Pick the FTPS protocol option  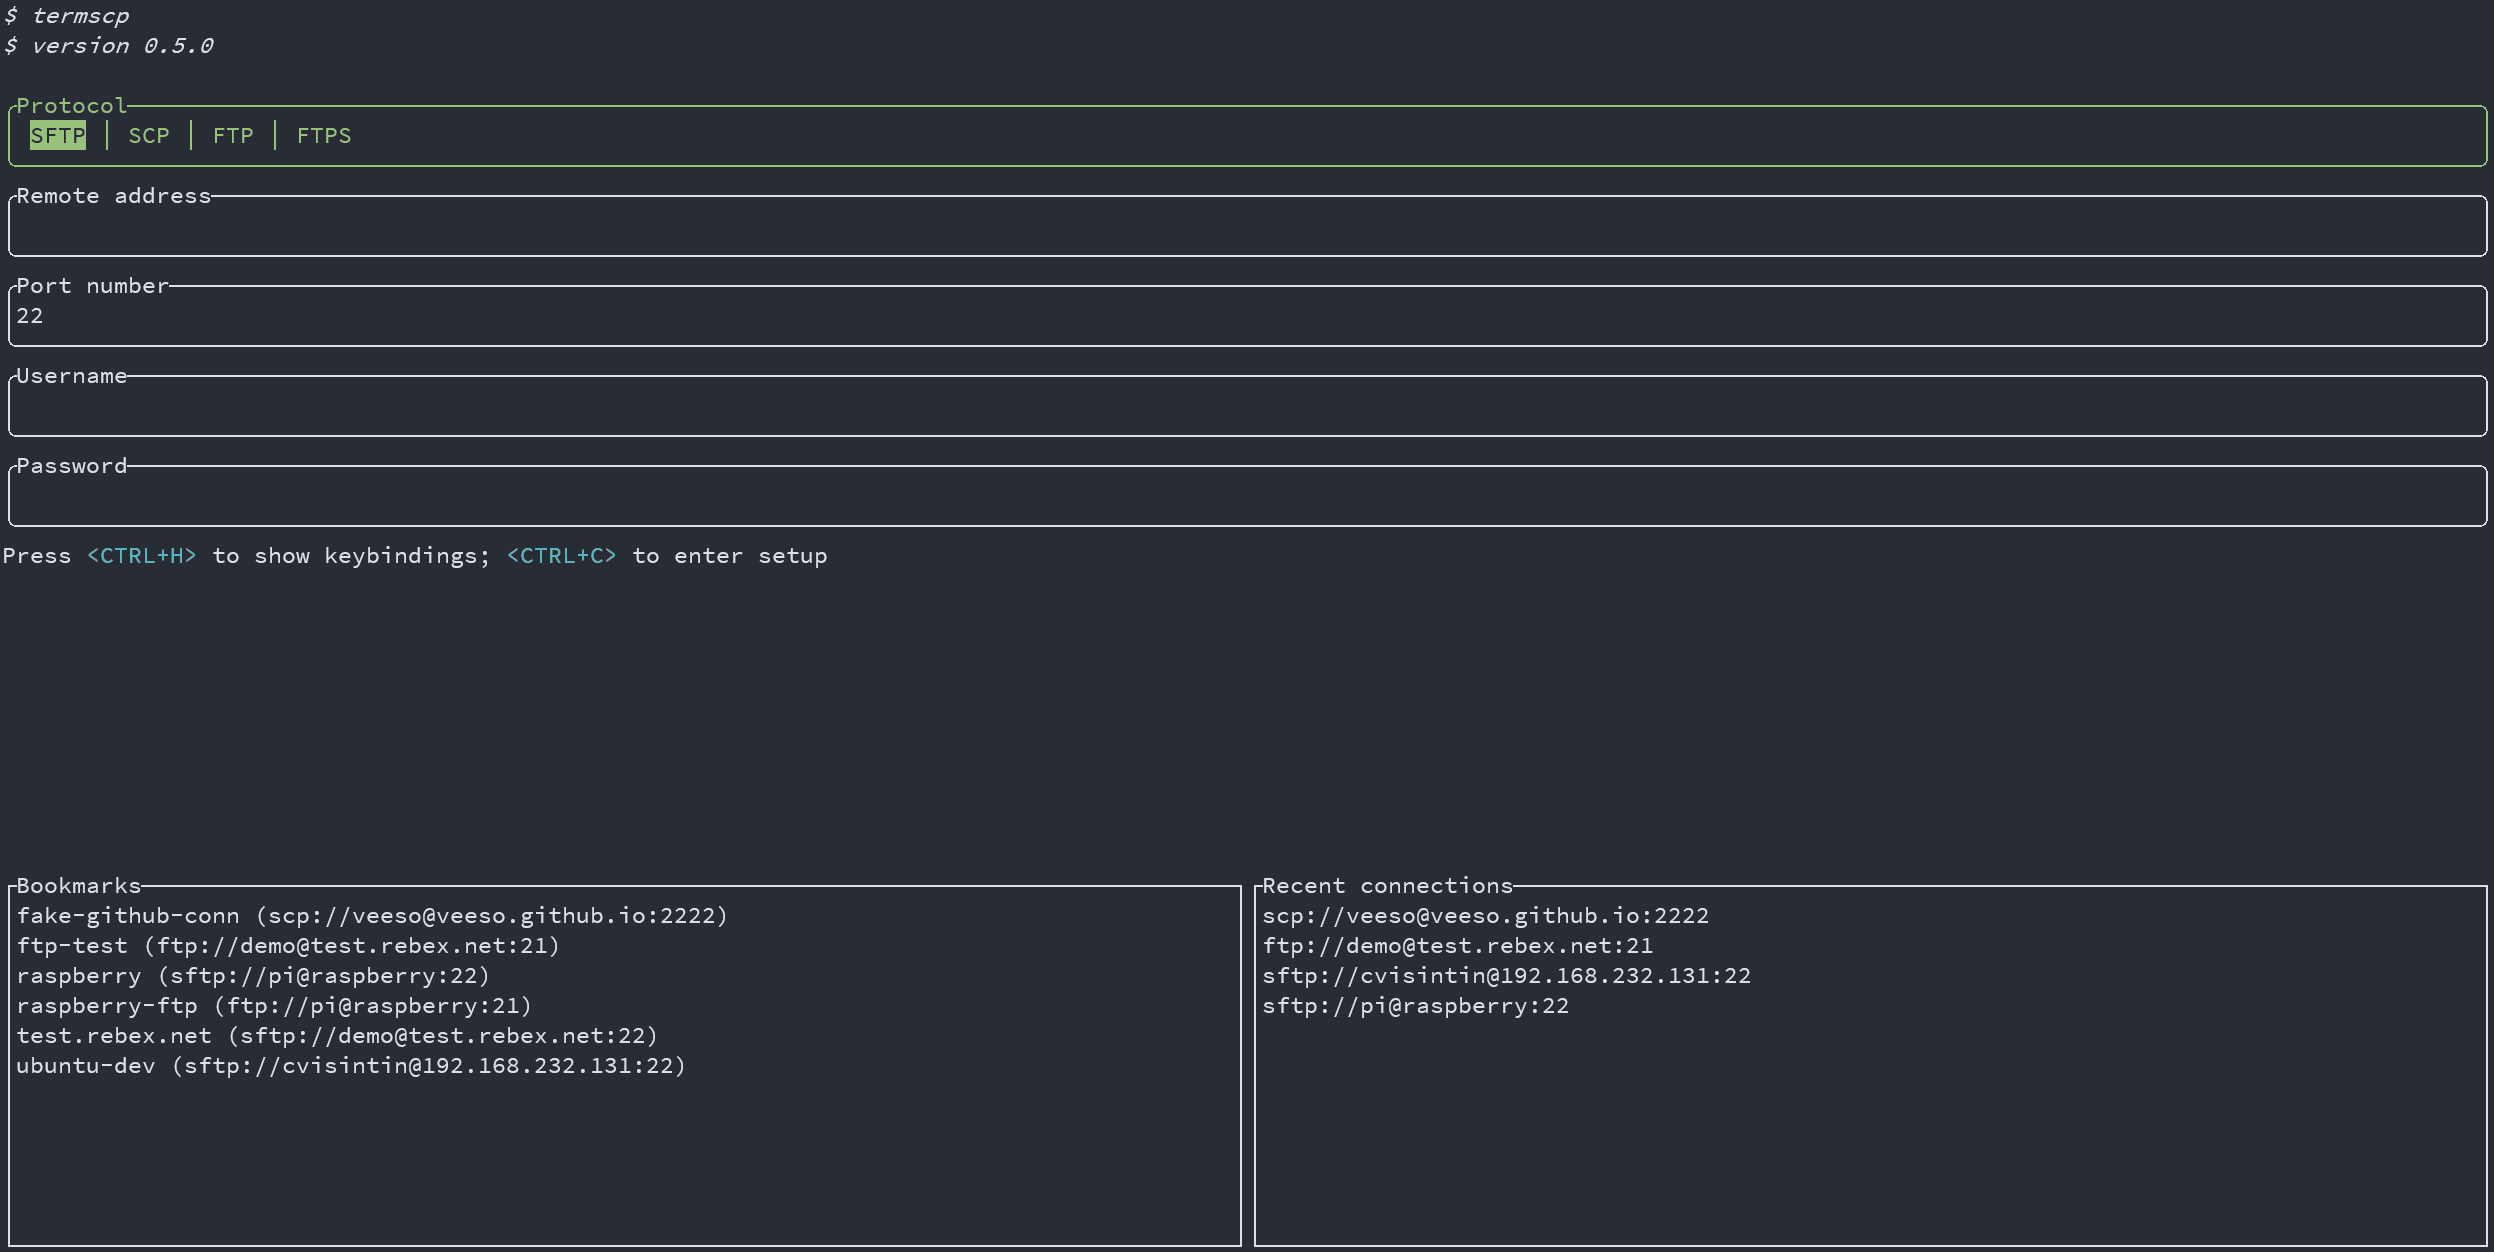pos(323,136)
